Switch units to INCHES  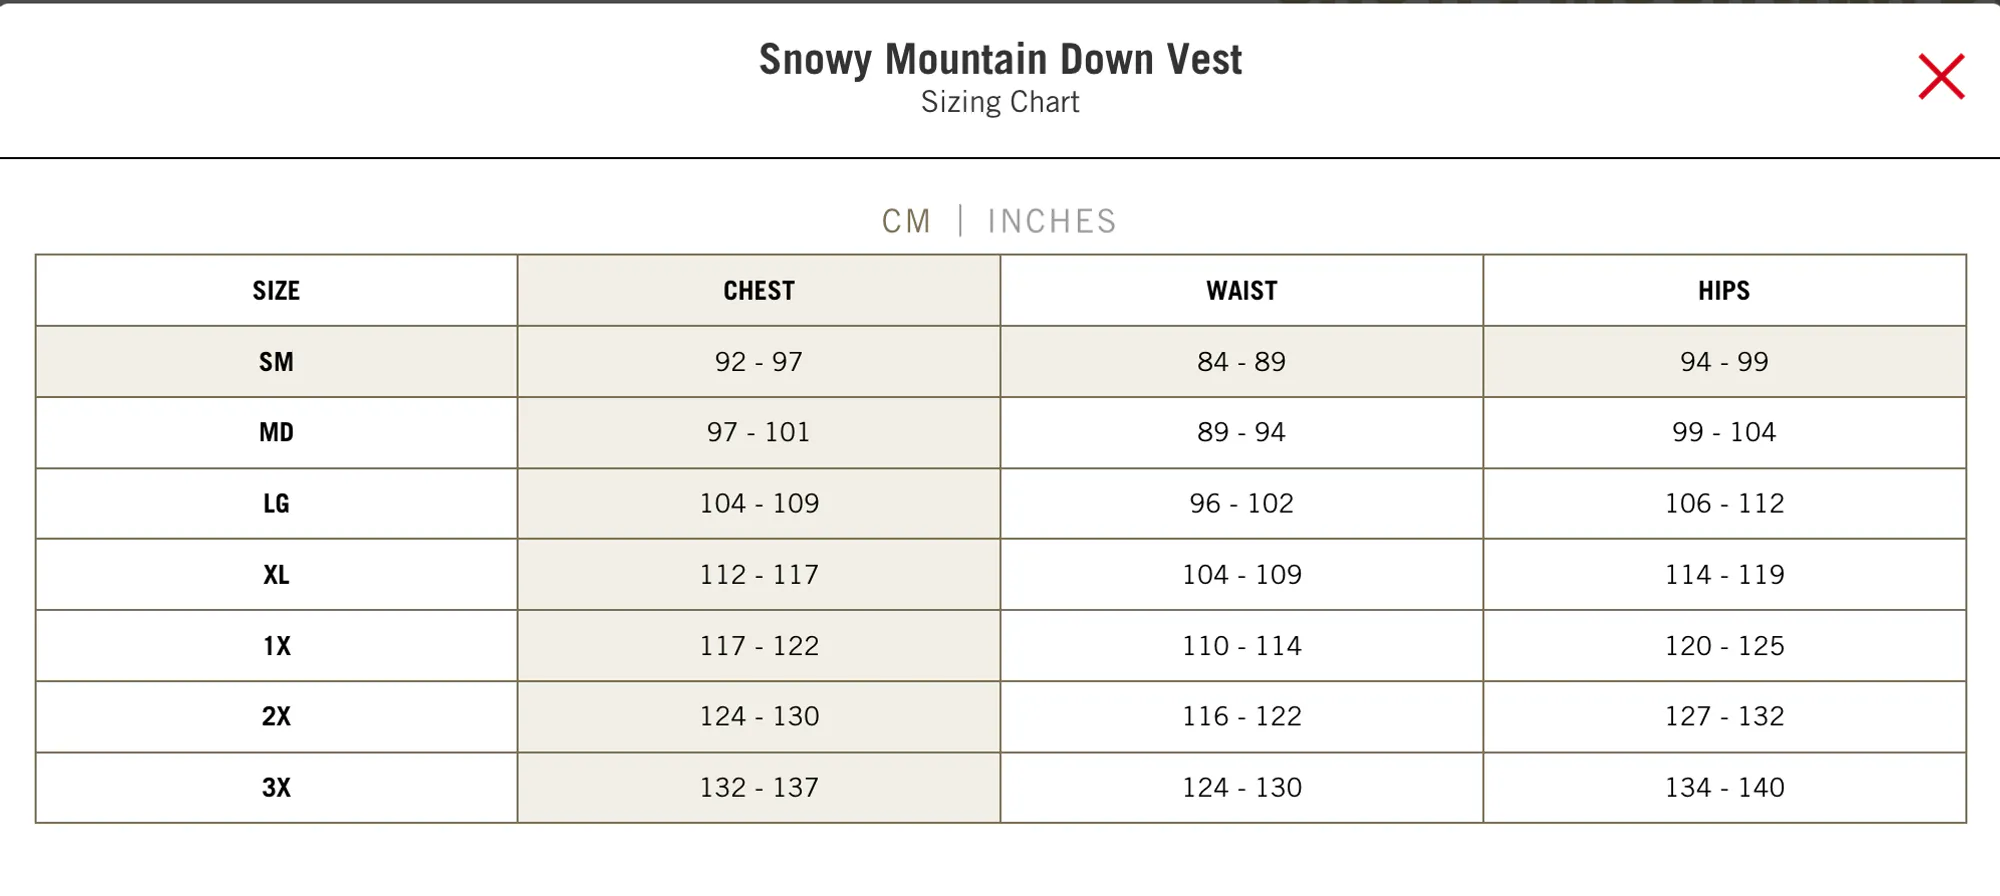1052,221
